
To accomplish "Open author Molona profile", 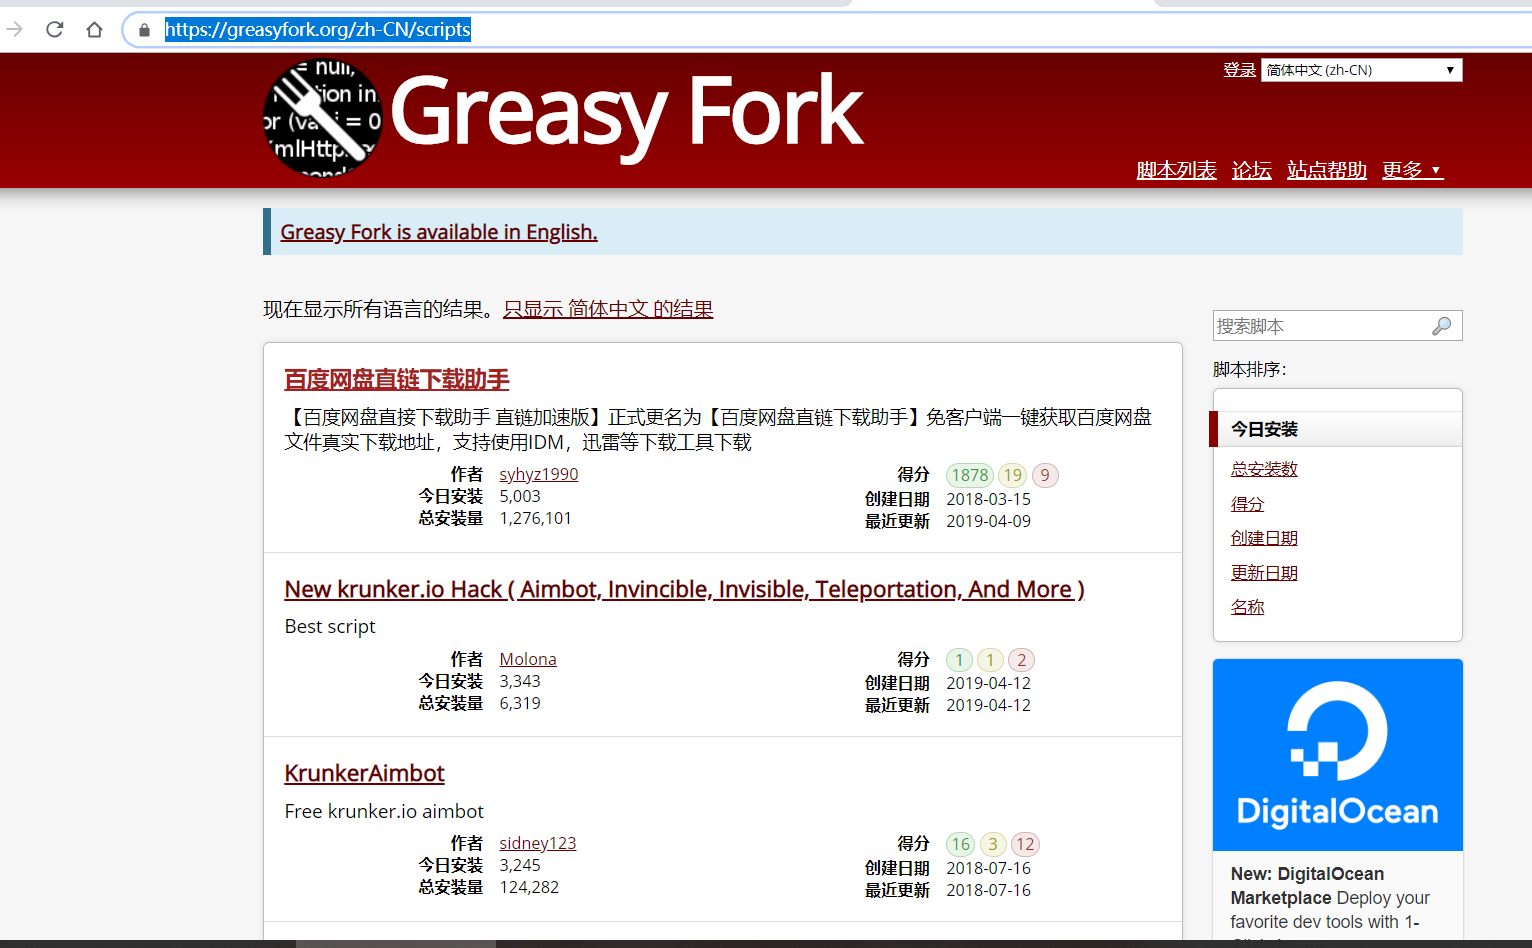I will (x=528, y=659).
